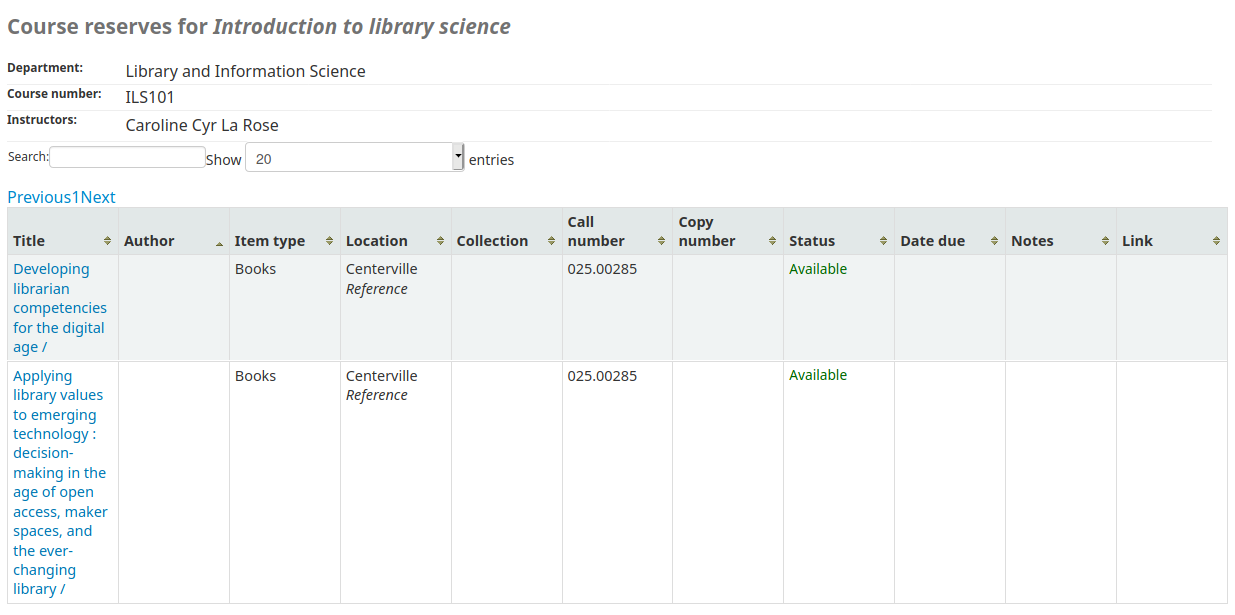
Task: Select page 1 in pagination
Action: [76, 197]
